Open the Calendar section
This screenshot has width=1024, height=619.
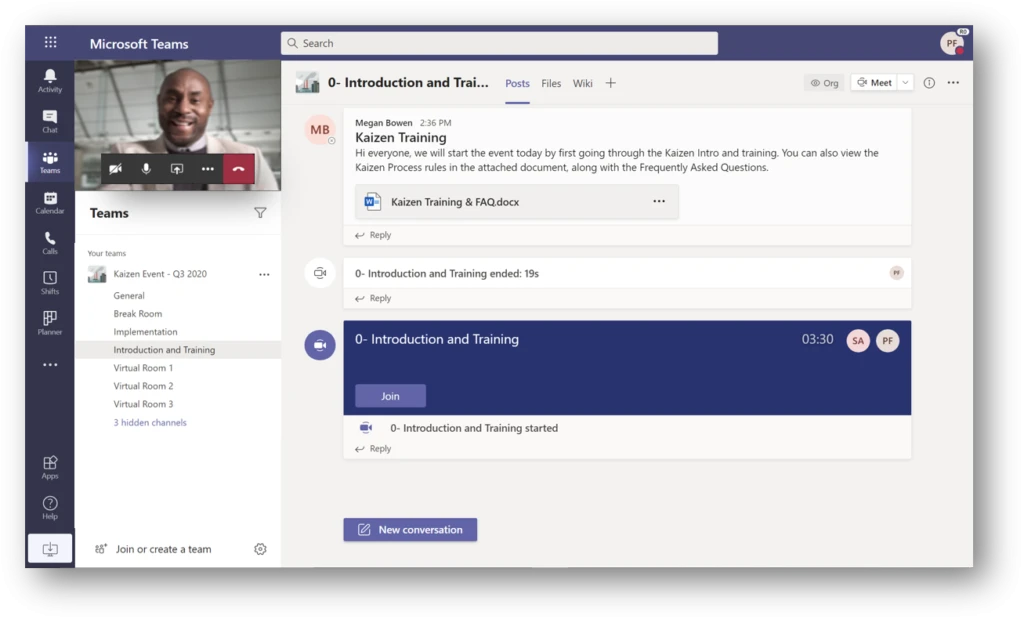pyautogui.click(x=49, y=201)
